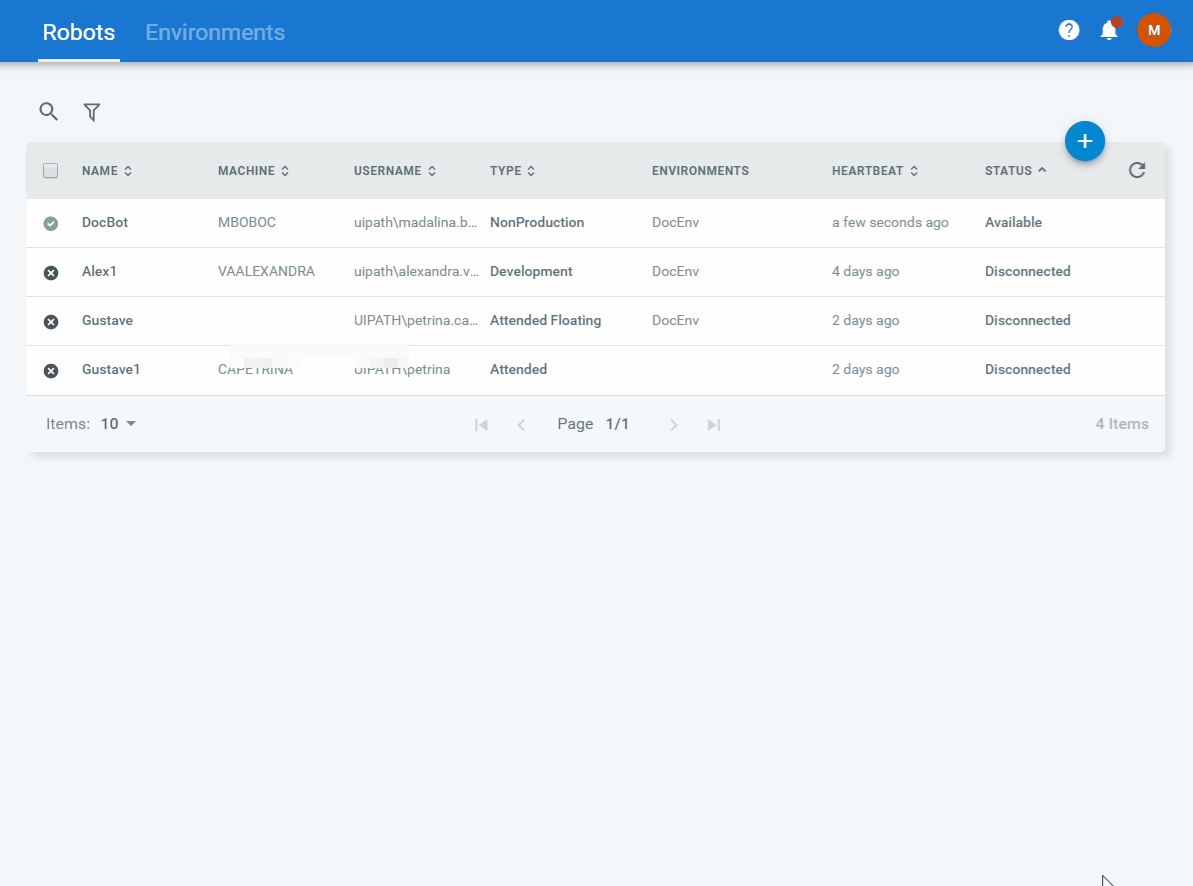Select the Gustave robot name
Image resolution: width=1193 pixels, height=886 pixels.
coord(107,320)
